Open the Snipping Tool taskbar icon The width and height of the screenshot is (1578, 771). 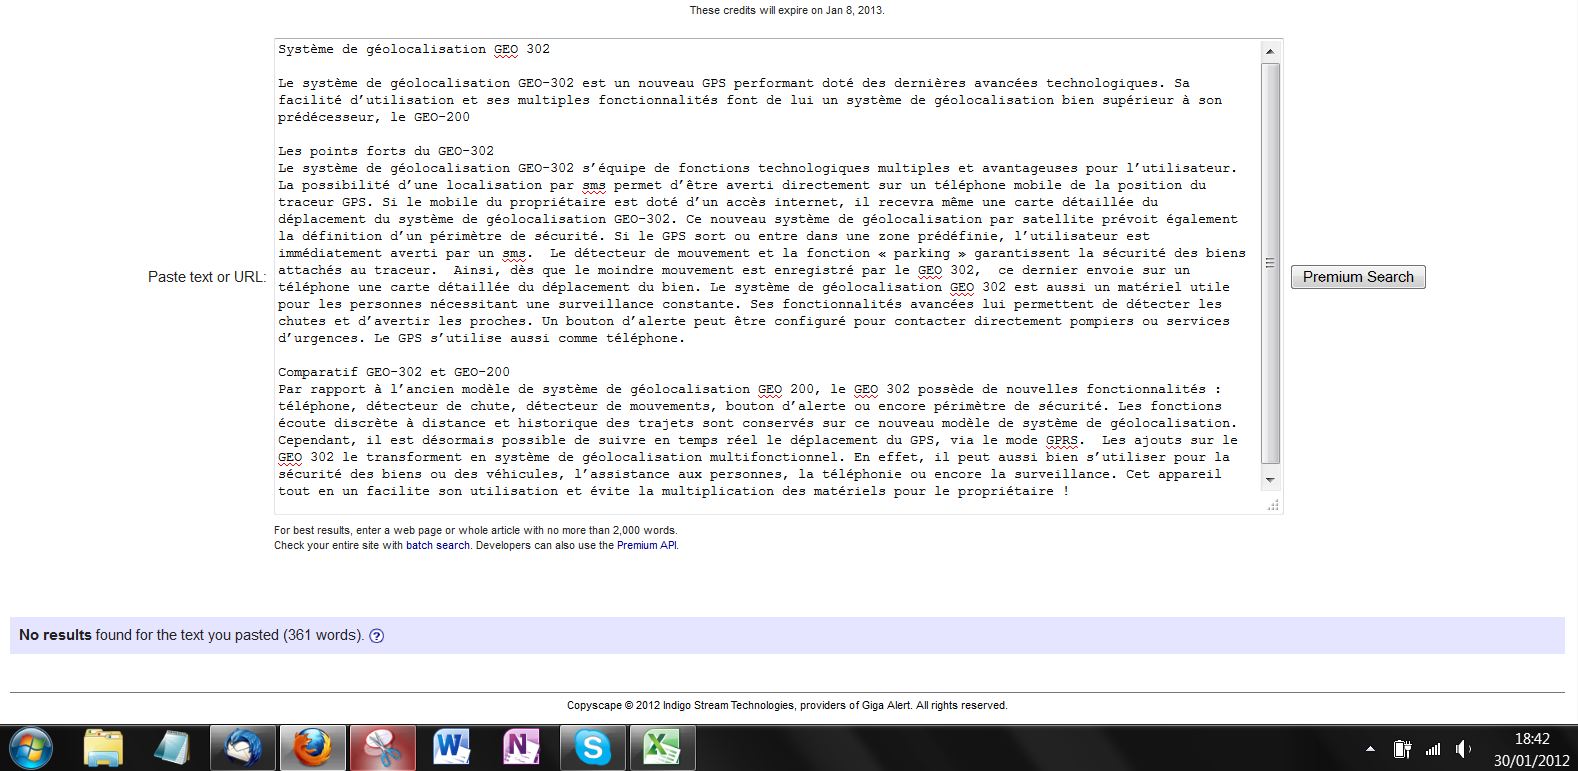(381, 748)
